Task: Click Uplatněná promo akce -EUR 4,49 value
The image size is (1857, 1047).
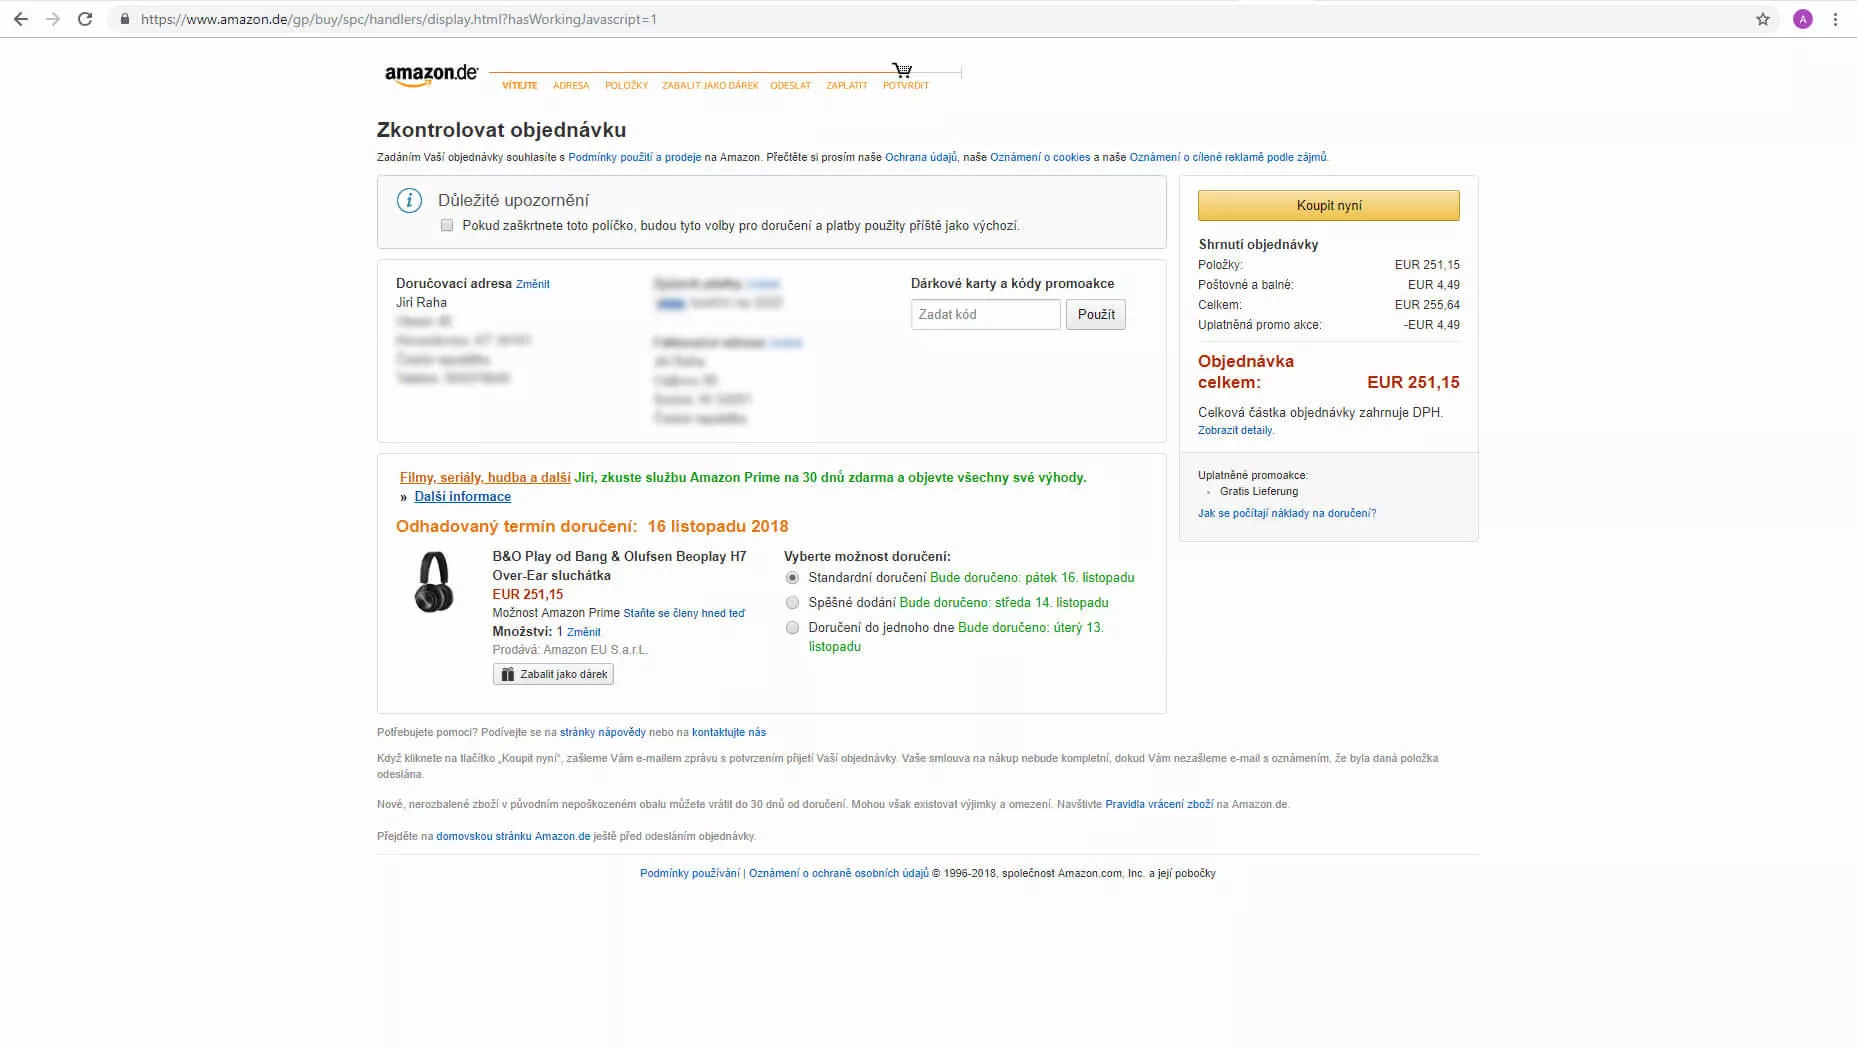Action: (1431, 325)
